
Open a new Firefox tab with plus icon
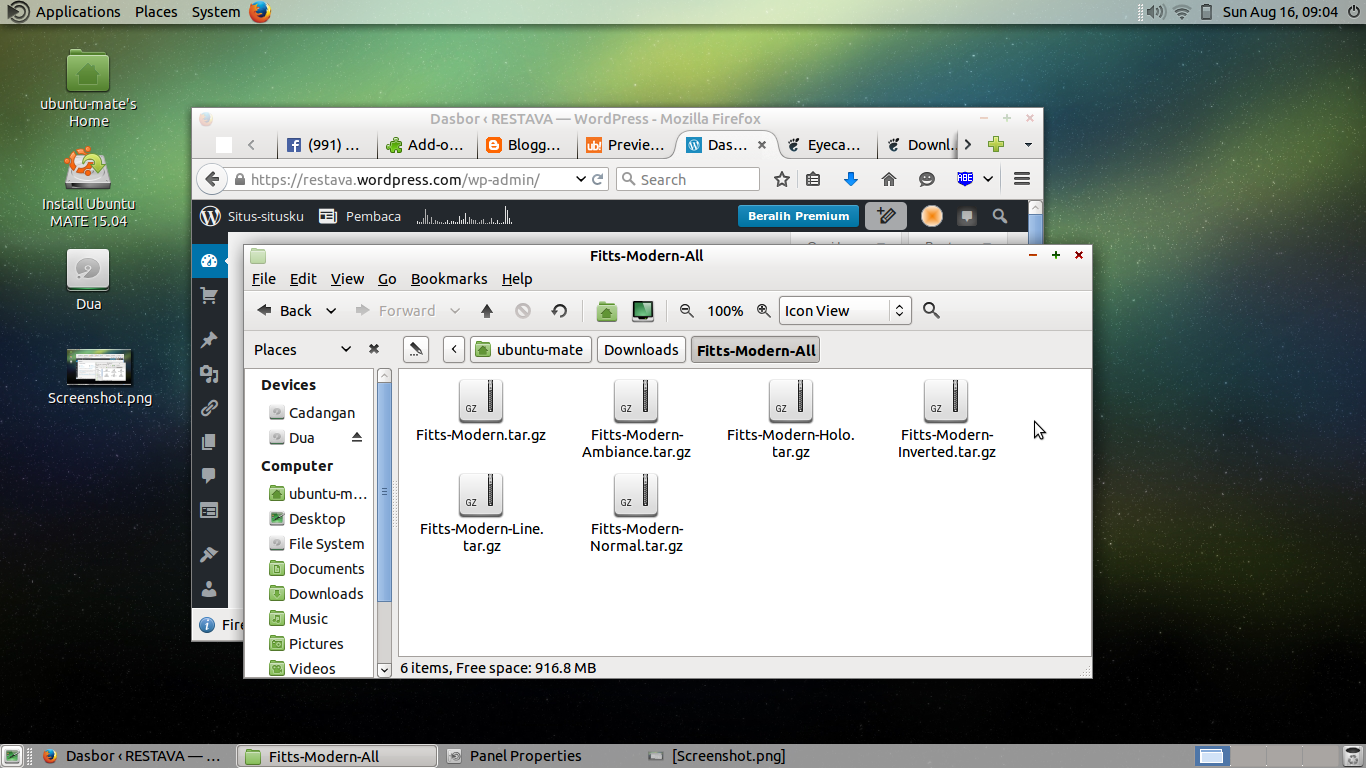pos(995,145)
